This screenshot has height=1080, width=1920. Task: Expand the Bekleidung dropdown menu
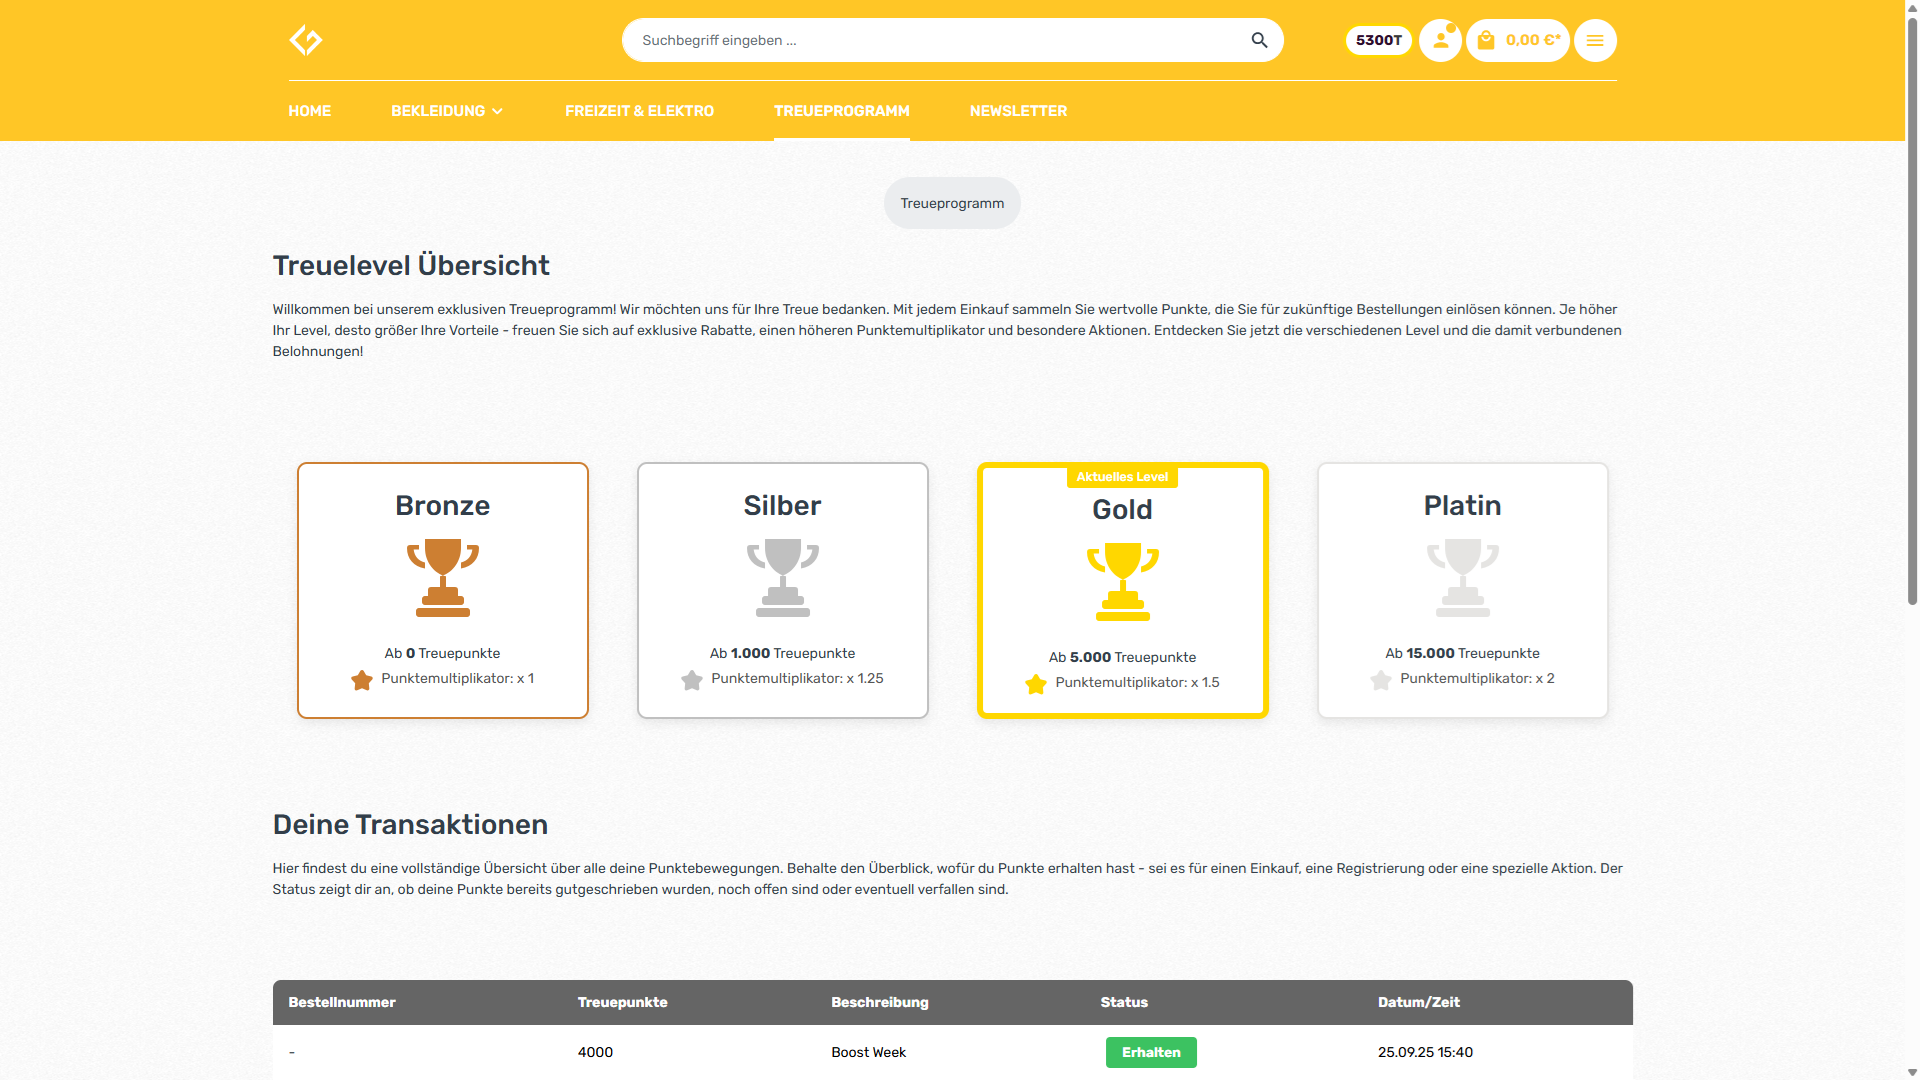(447, 111)
